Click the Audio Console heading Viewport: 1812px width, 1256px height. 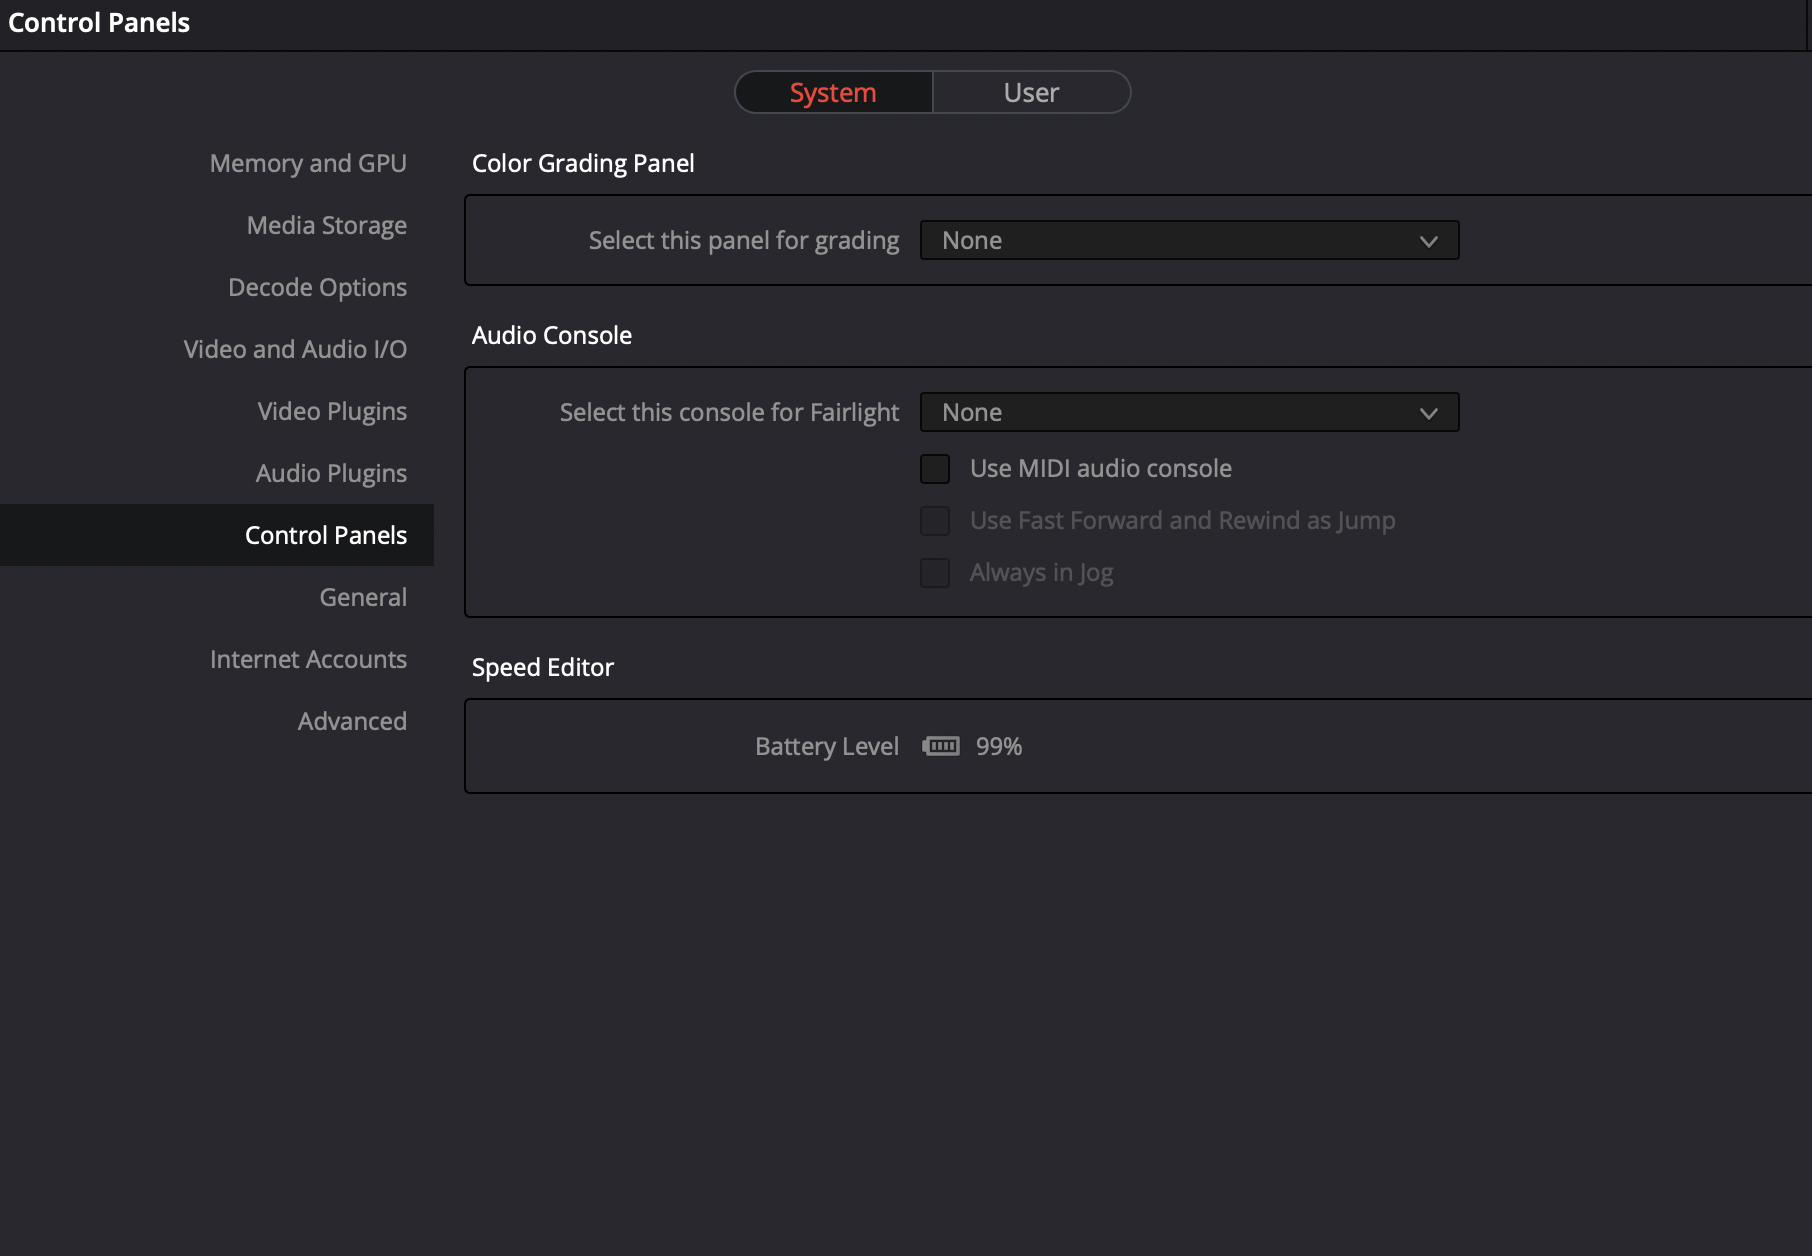coord(552,335)
